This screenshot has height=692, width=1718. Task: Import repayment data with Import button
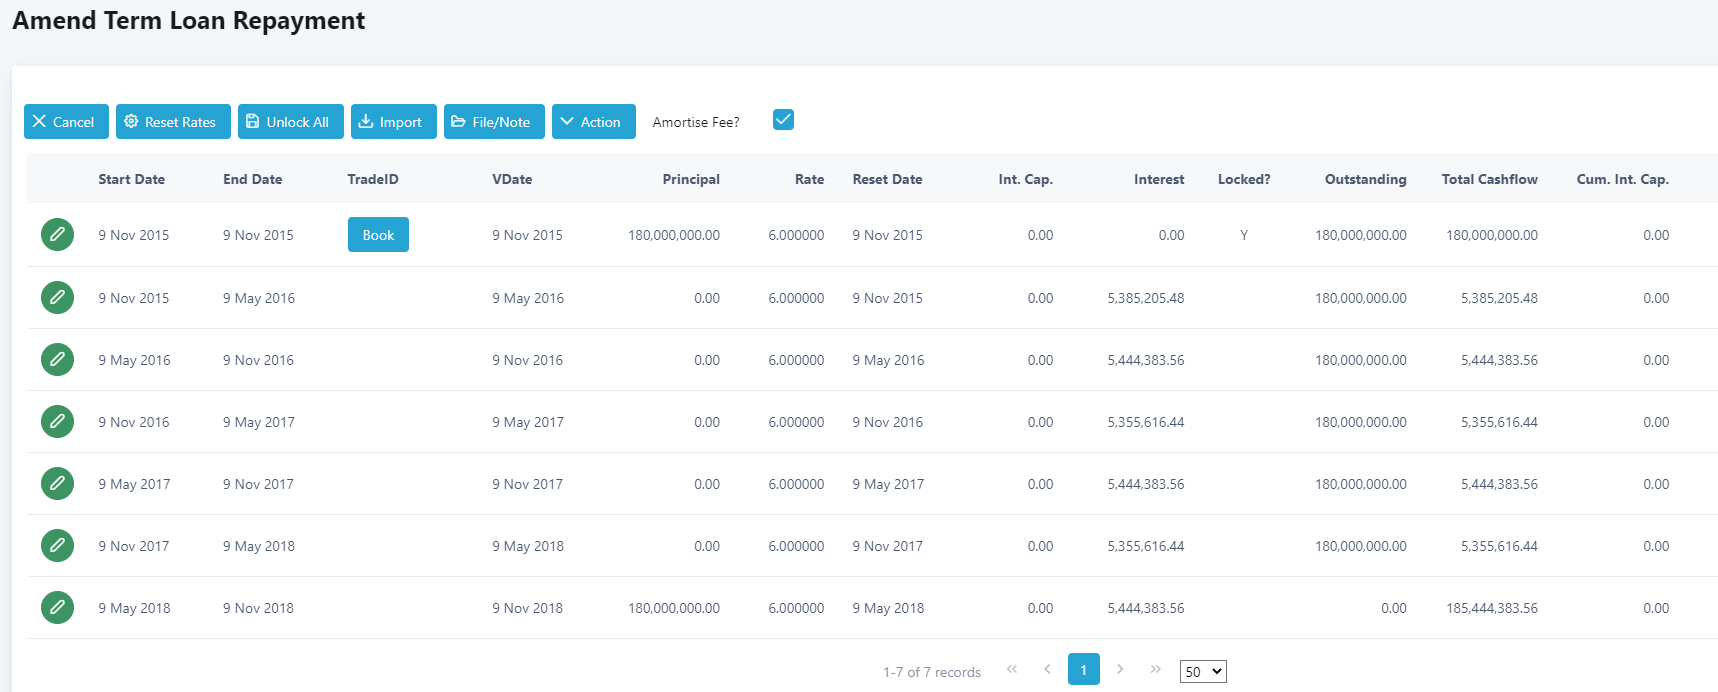pos(393,122)
